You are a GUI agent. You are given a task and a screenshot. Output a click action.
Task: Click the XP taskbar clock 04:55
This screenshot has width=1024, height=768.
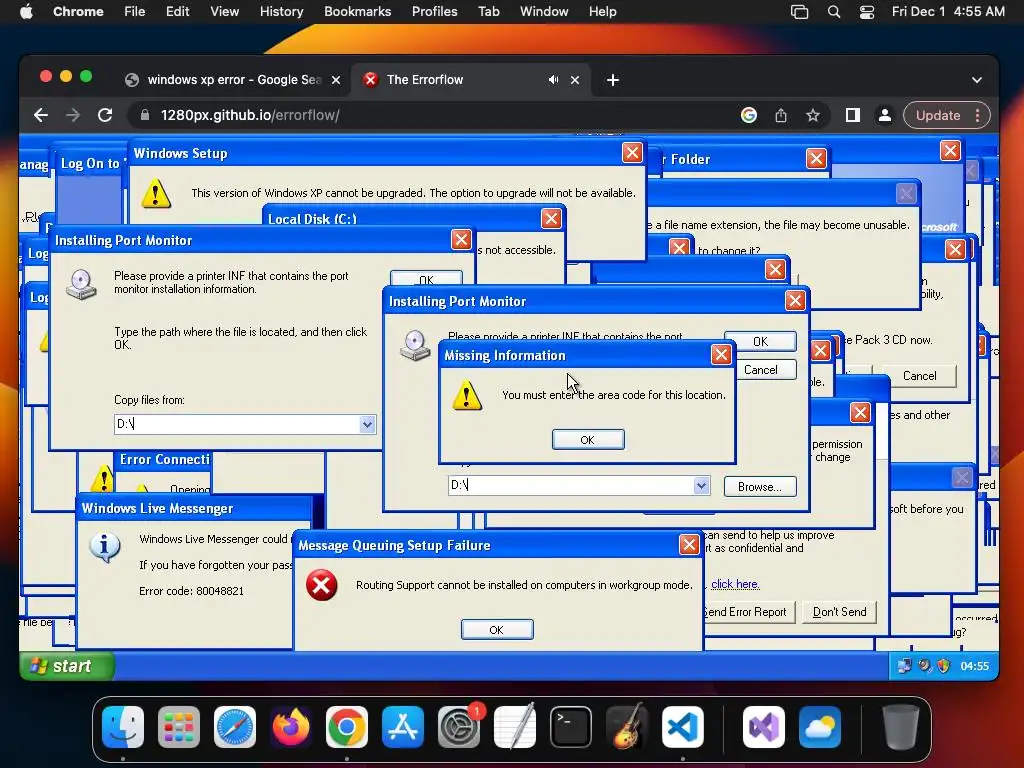click(974, 666)
